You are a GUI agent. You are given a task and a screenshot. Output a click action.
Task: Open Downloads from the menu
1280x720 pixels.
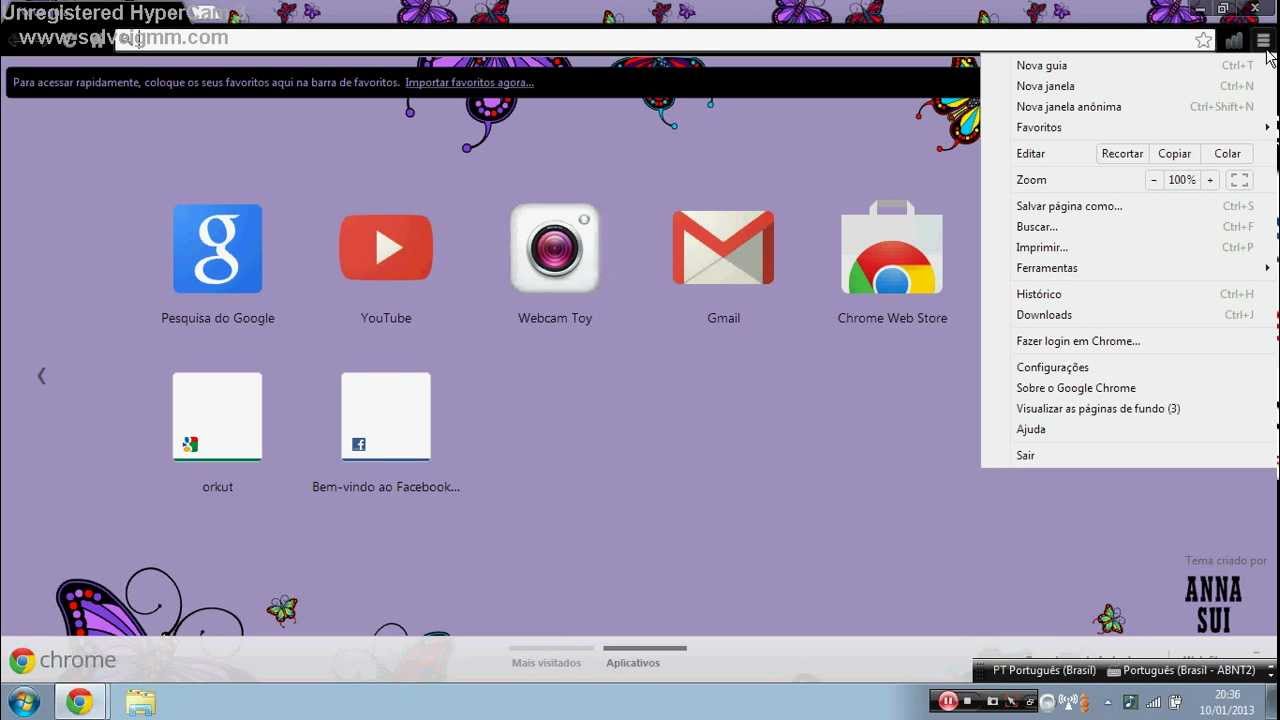tap(1130, 315)
